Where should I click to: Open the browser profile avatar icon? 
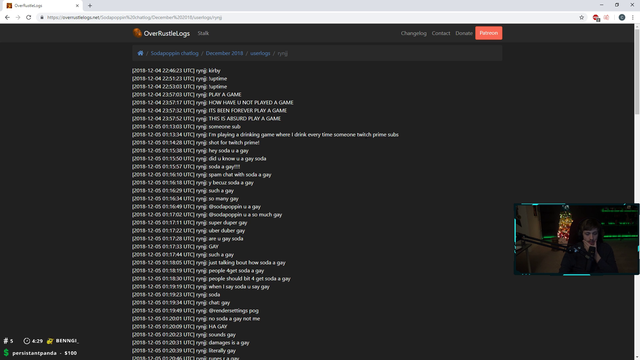coord(622,18)
